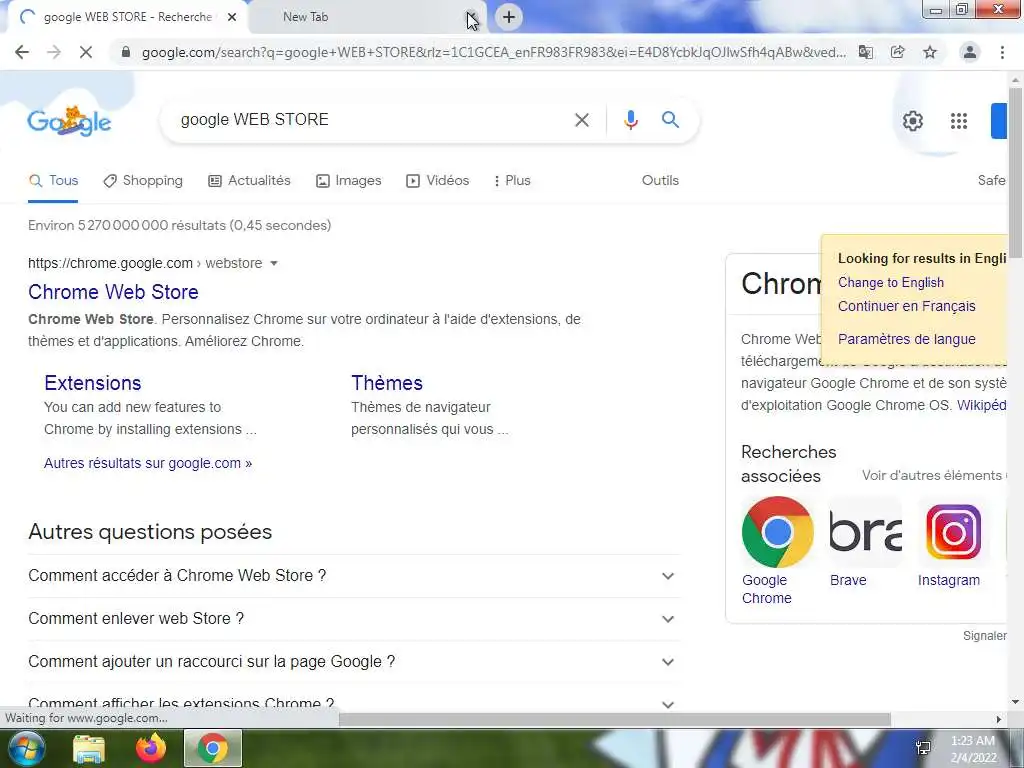Viewport: 1024px width, 768px height.
Task: Expand Comment ajouter un raccourci question
Action: (x=354, y=662)
